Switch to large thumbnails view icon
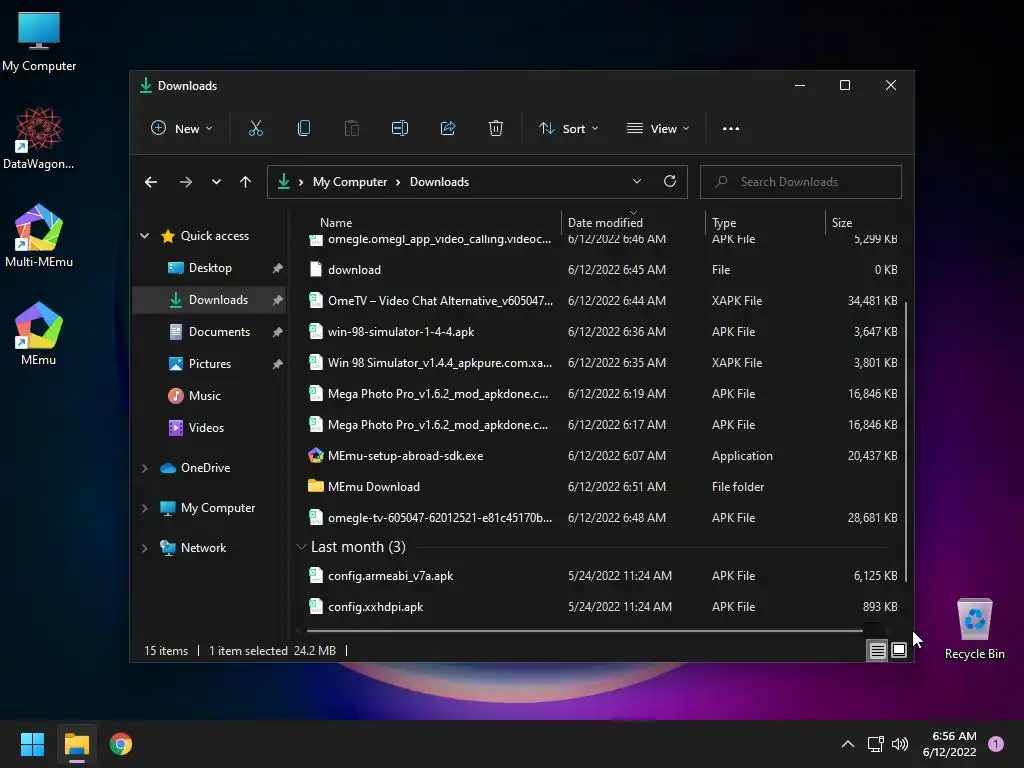Viewport: 1024px width, 768px height. pos(899,650)
